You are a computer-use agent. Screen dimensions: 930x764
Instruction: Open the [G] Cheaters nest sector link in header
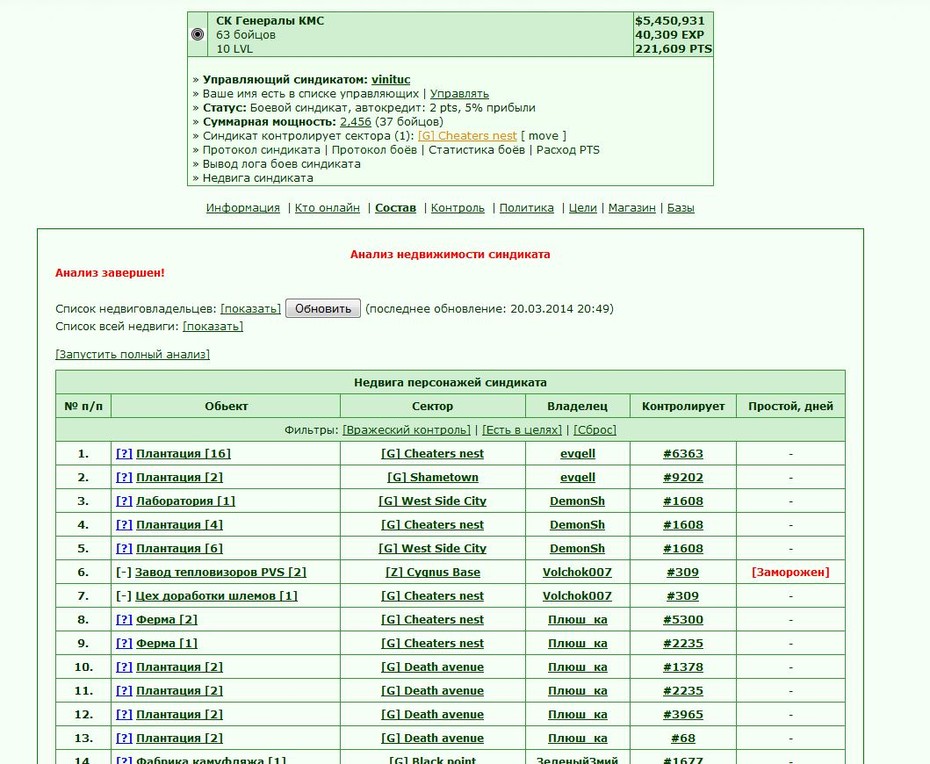pos(467,136)
